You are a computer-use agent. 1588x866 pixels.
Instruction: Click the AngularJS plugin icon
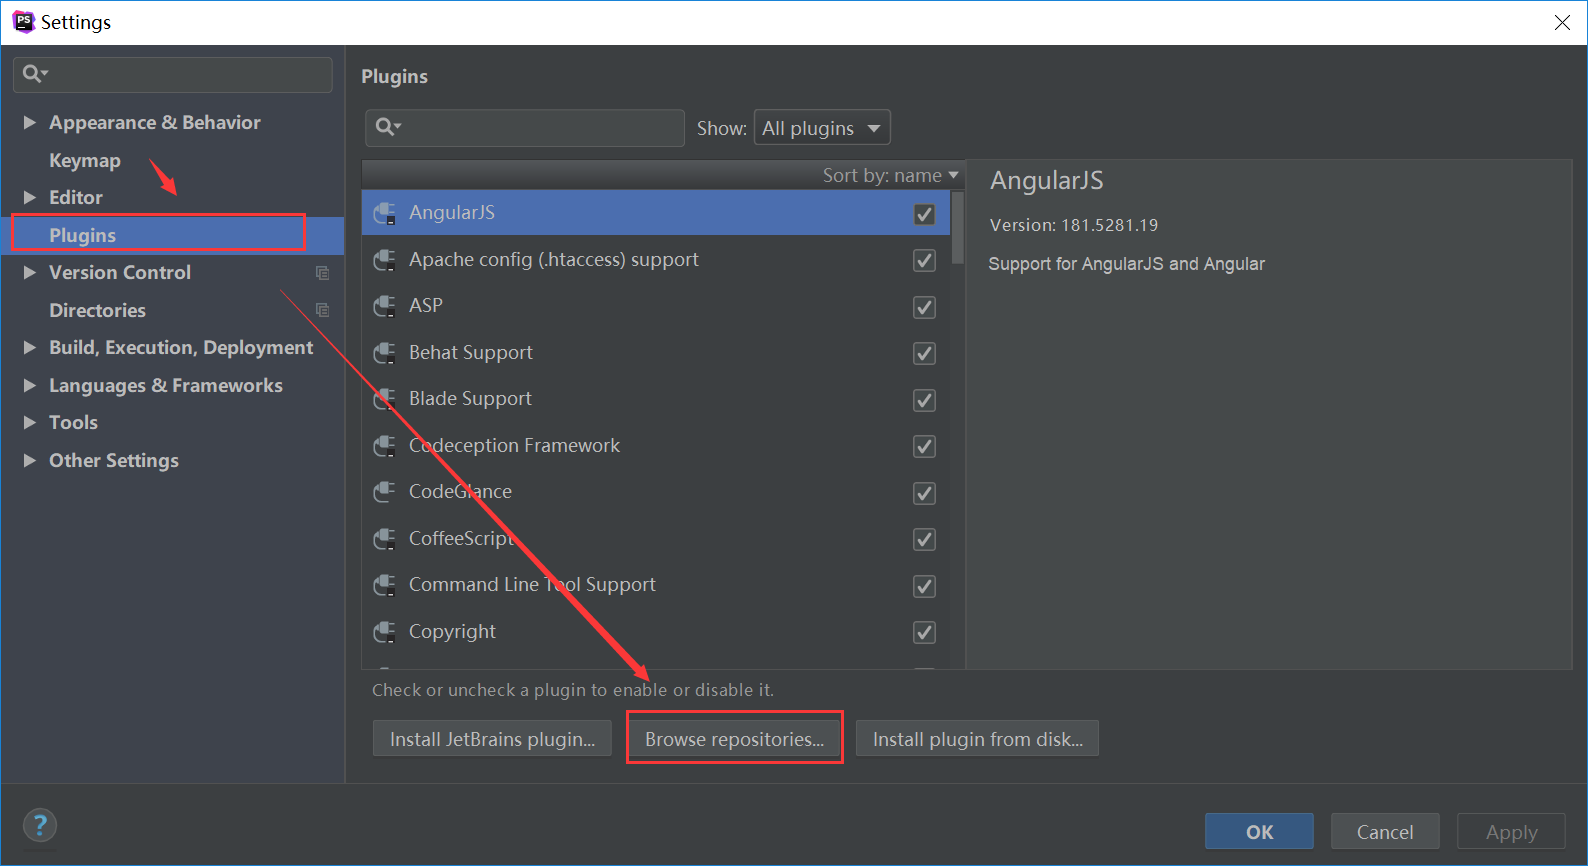tap(384, 213)
